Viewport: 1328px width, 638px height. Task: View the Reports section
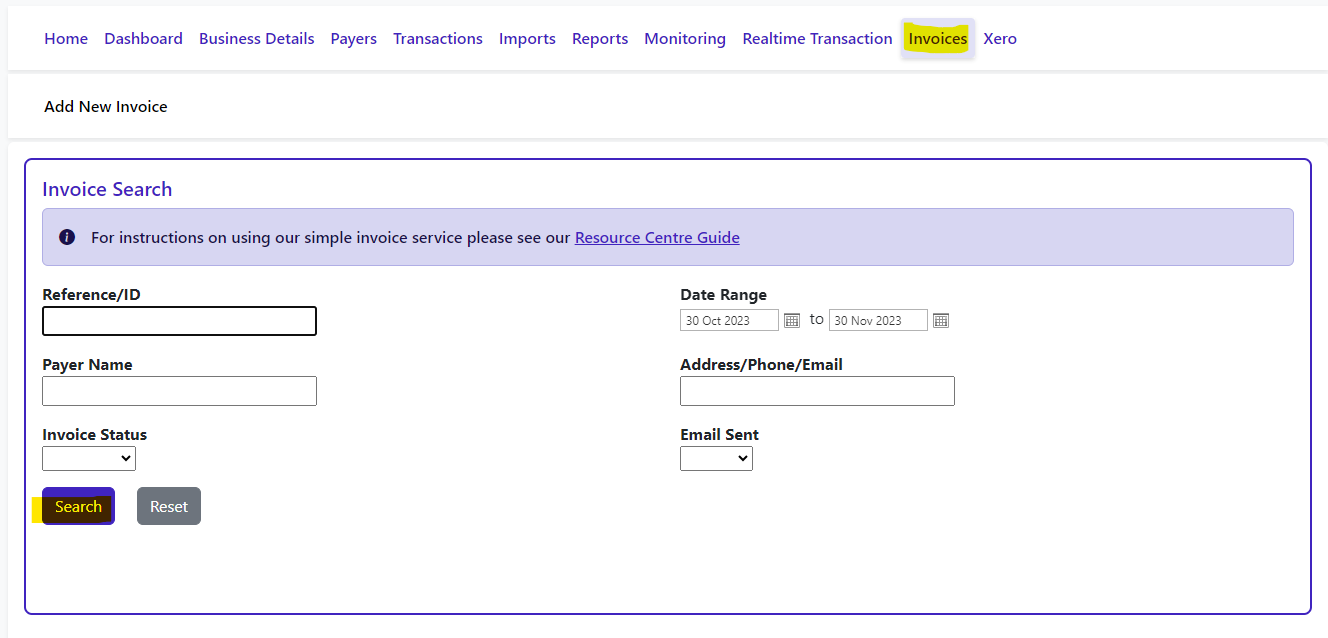pos(600,39)
